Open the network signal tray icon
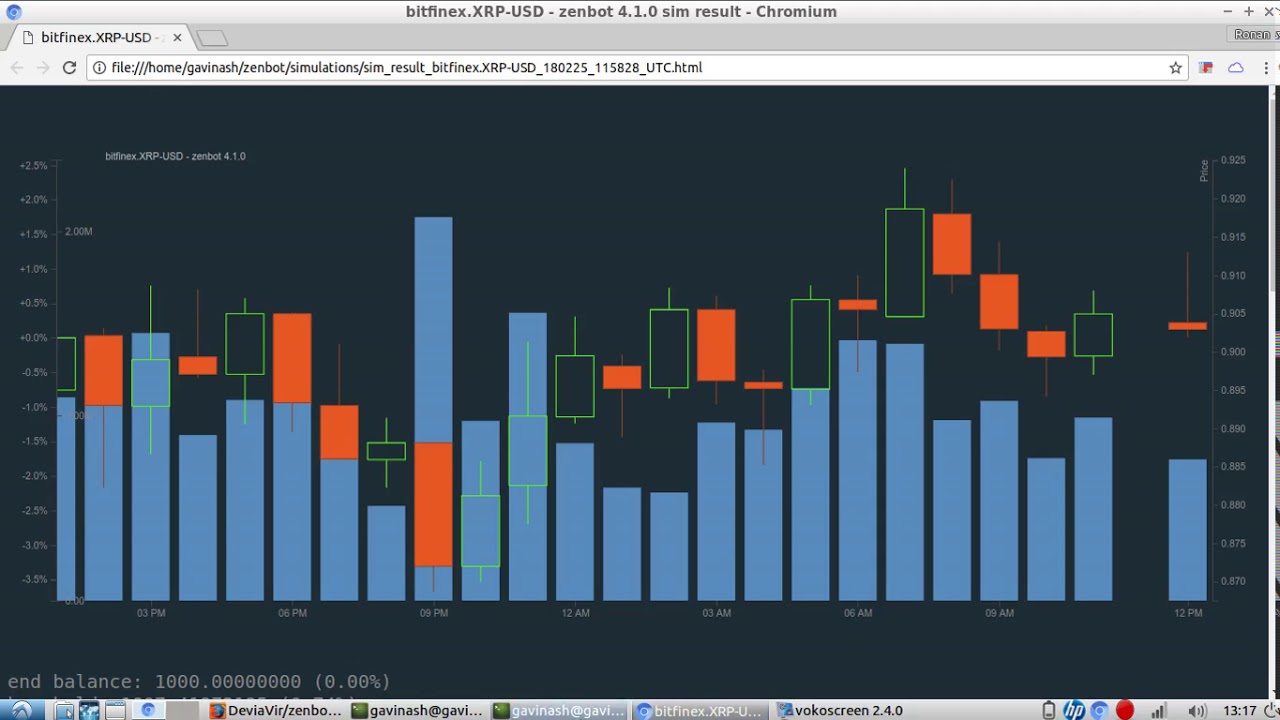Viewport: 1280px width, 720px height. (x=1159, y=710)
